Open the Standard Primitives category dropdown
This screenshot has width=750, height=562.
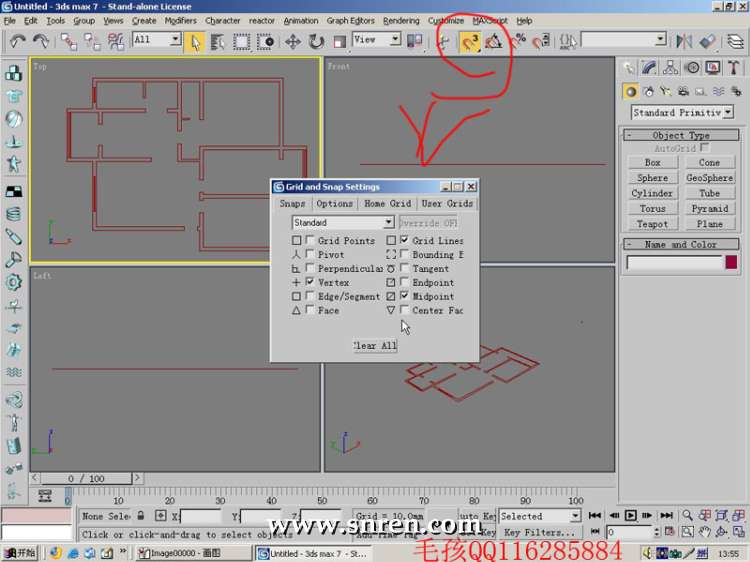683,113
